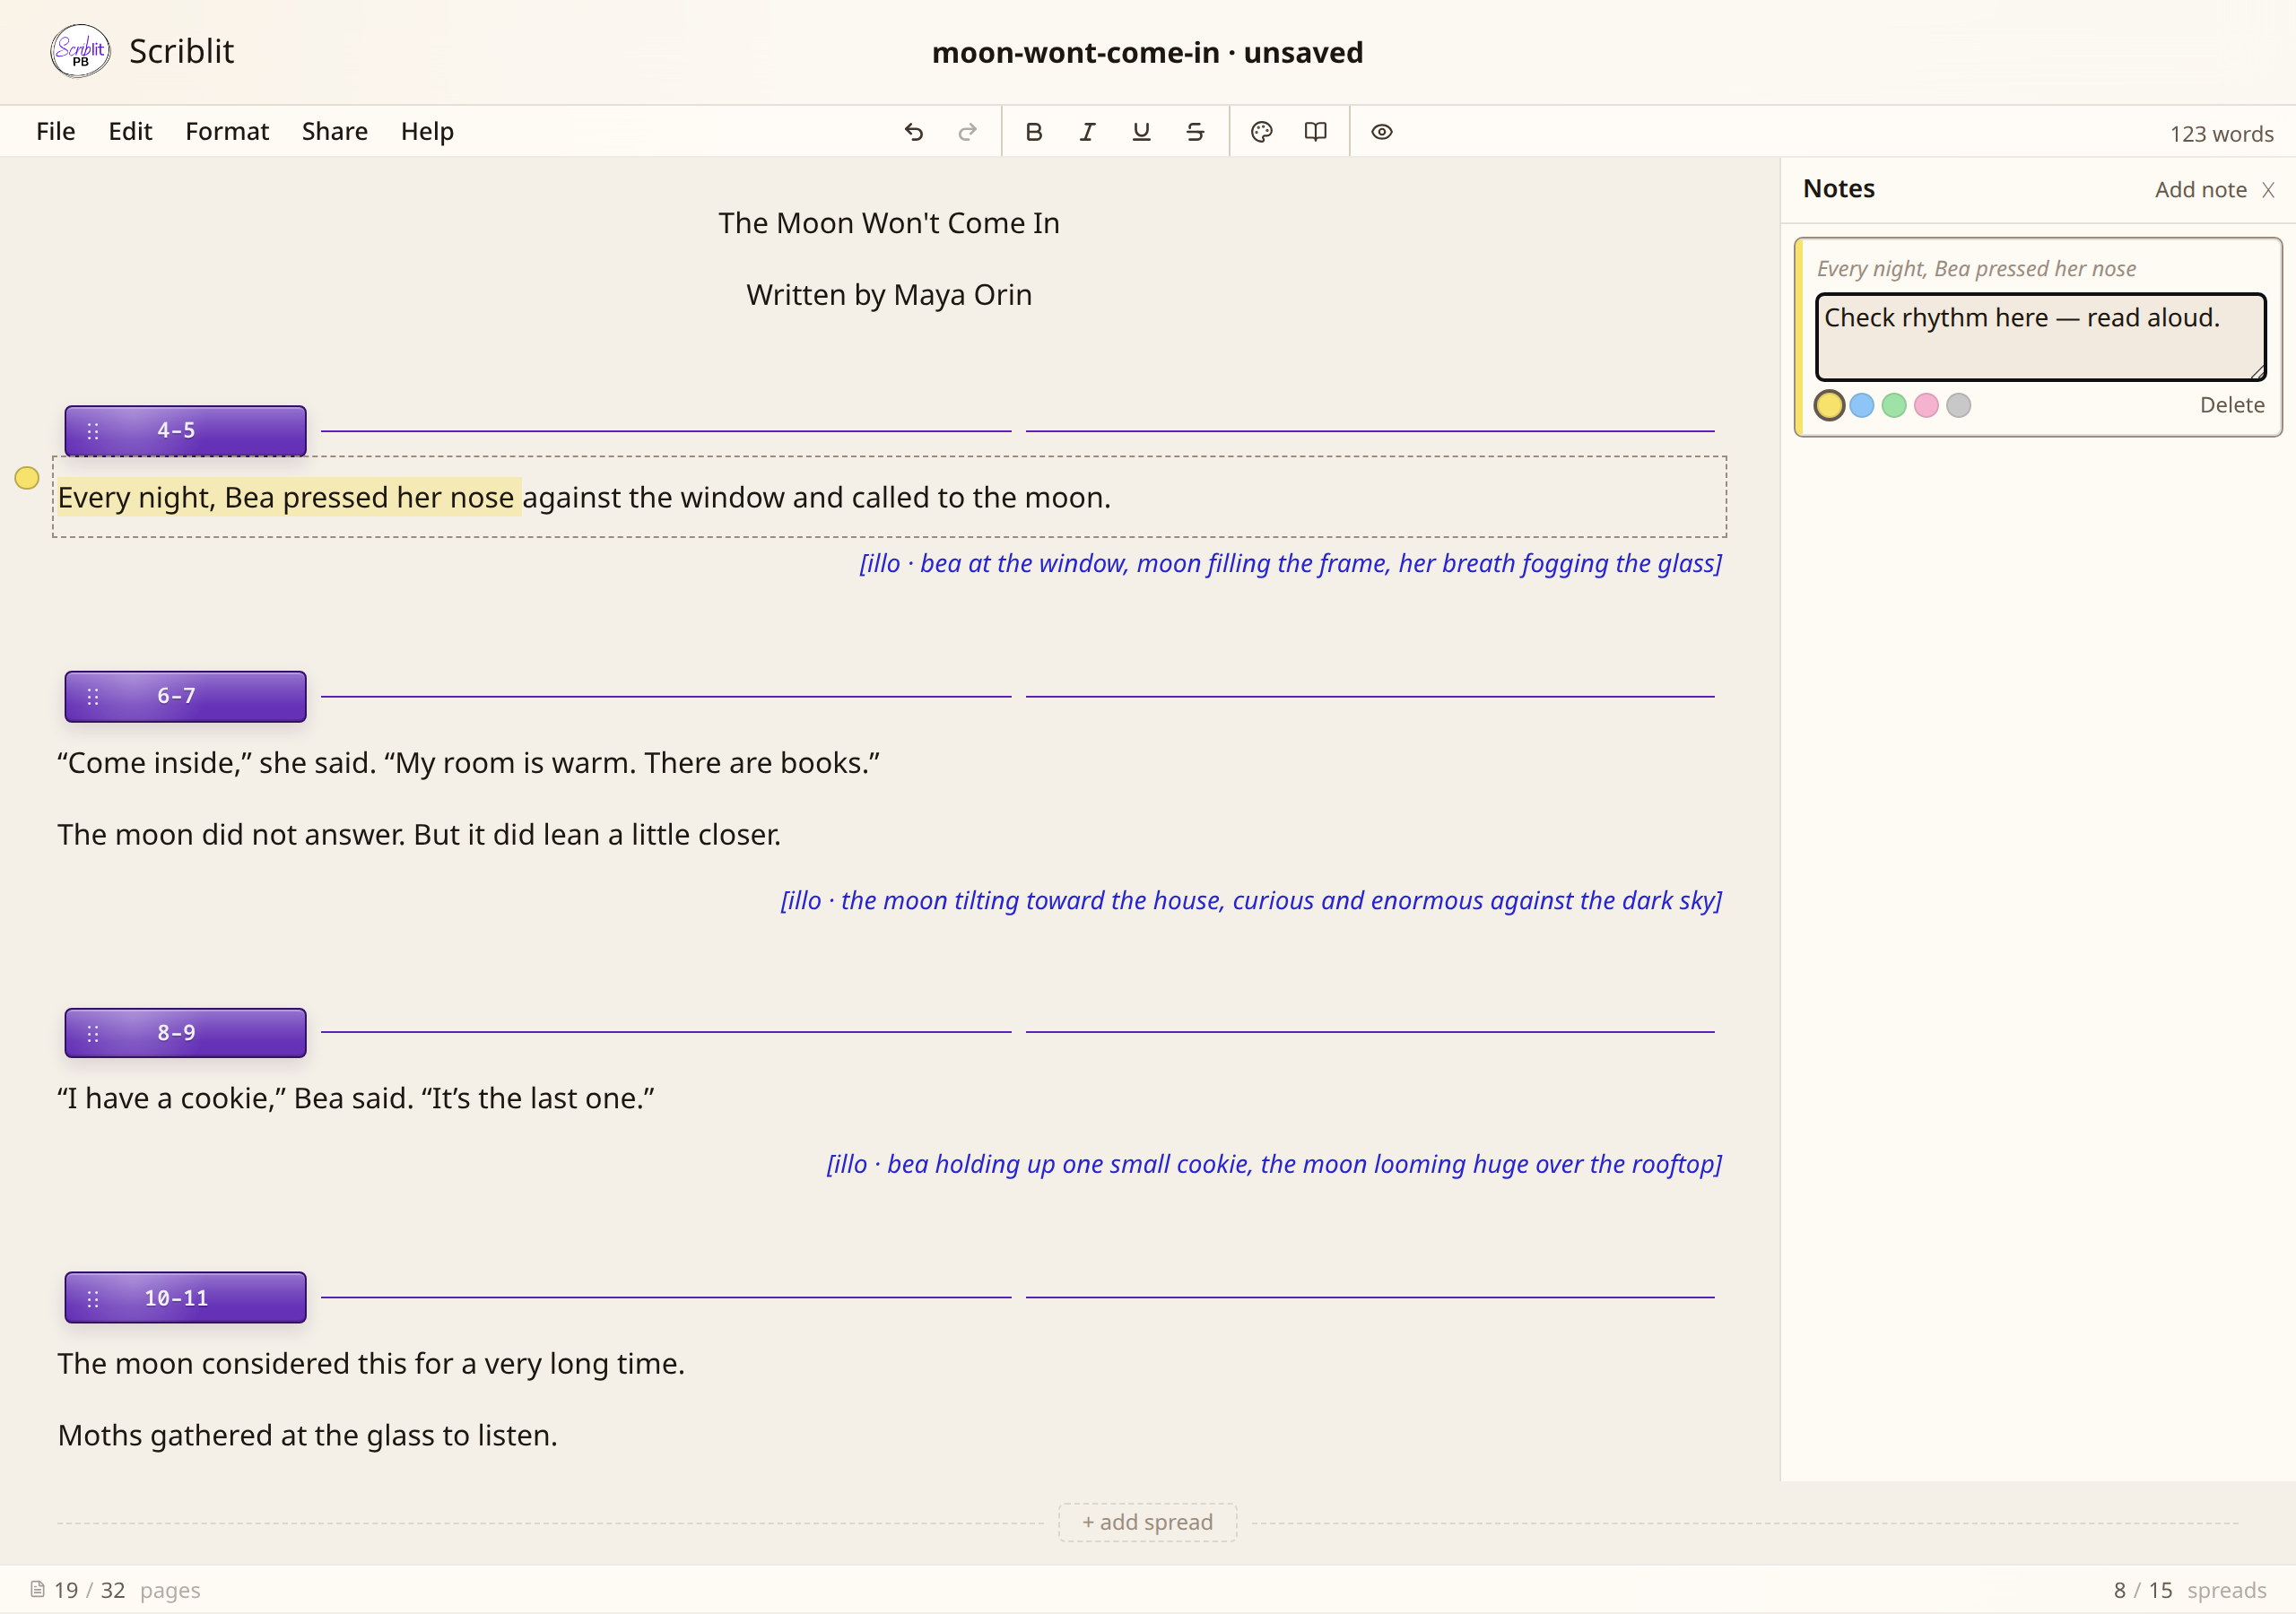Click the '123 words' counter
Screen dimensions: 2296x1614
[2221, 134]
